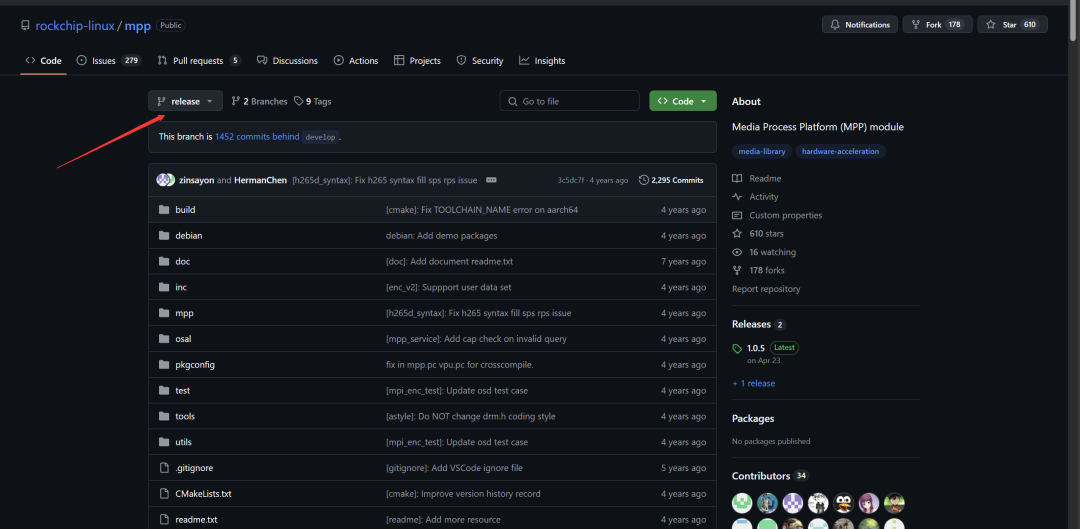Click the stars icon next to 610 stars
The image size is (1080, 529).
click(737, 234)
